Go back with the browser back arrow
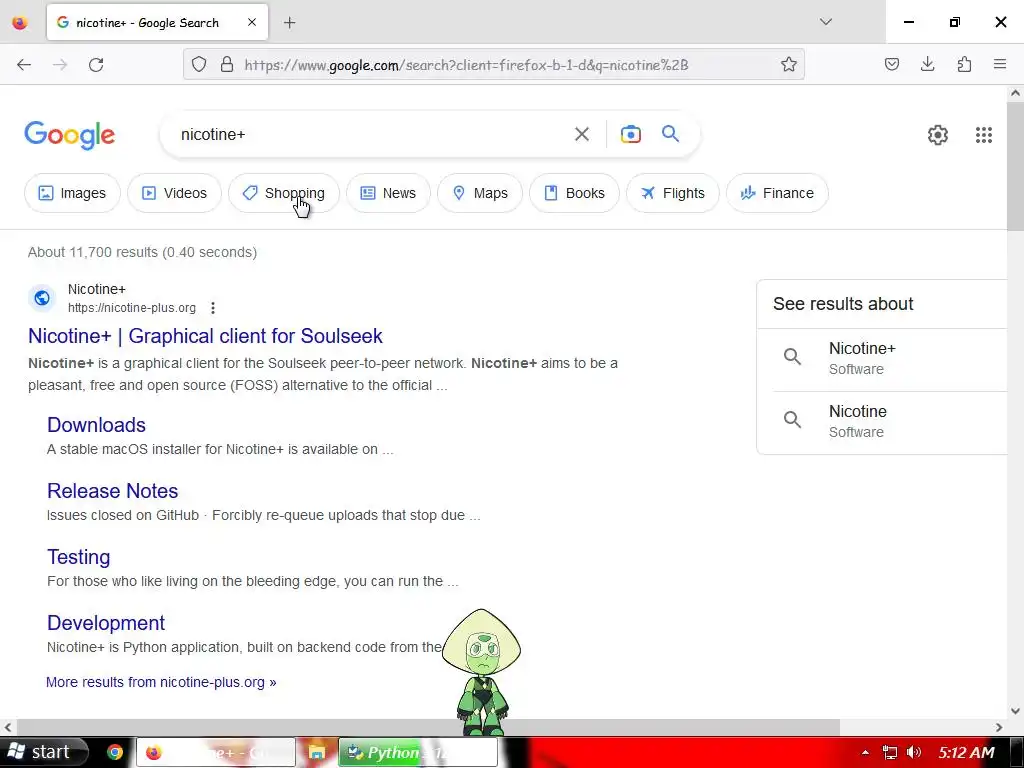 [x=24, y=65]
